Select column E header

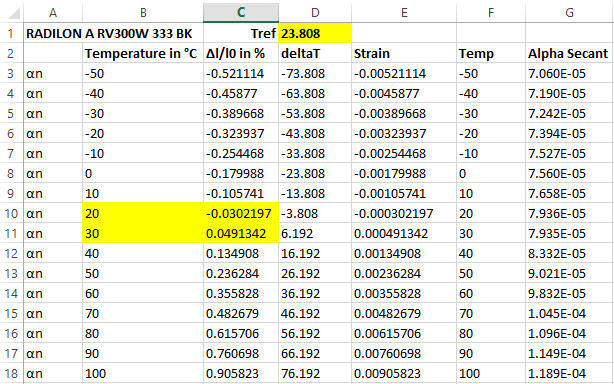(x=404, y=13)
